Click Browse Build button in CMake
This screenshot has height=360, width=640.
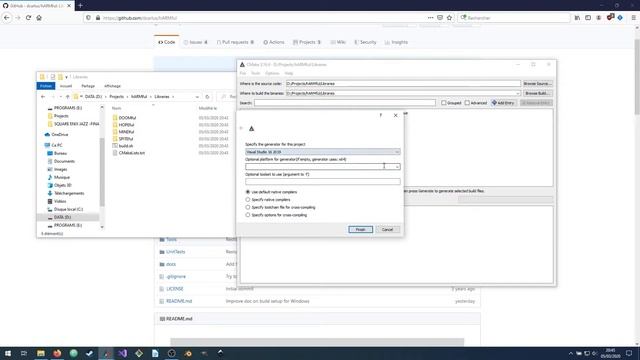538,93
